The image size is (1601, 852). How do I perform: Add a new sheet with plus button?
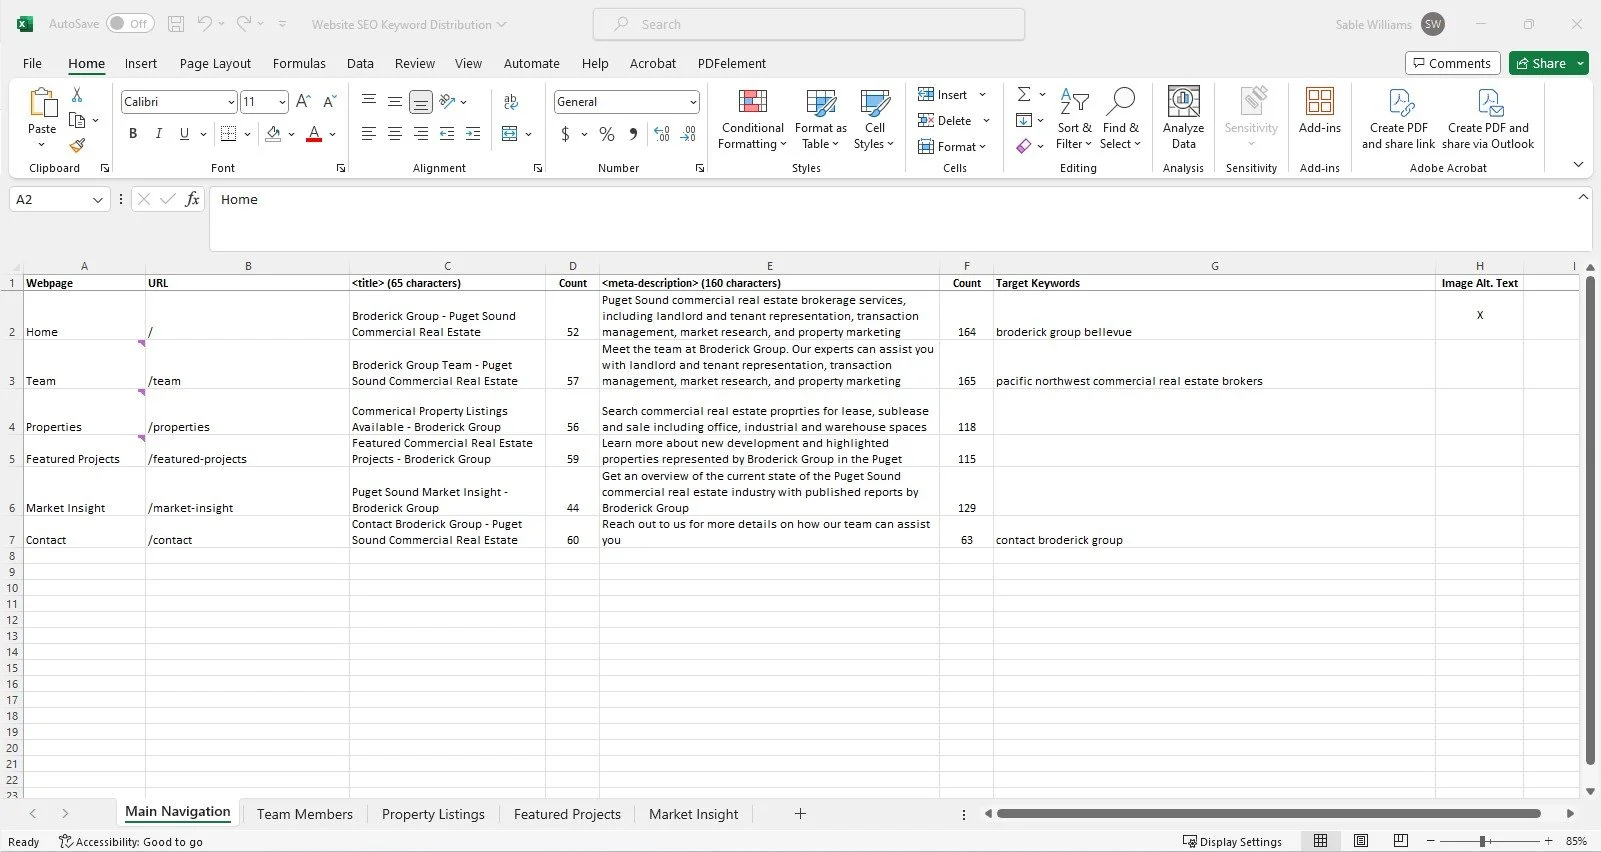[x=800, y=813]
